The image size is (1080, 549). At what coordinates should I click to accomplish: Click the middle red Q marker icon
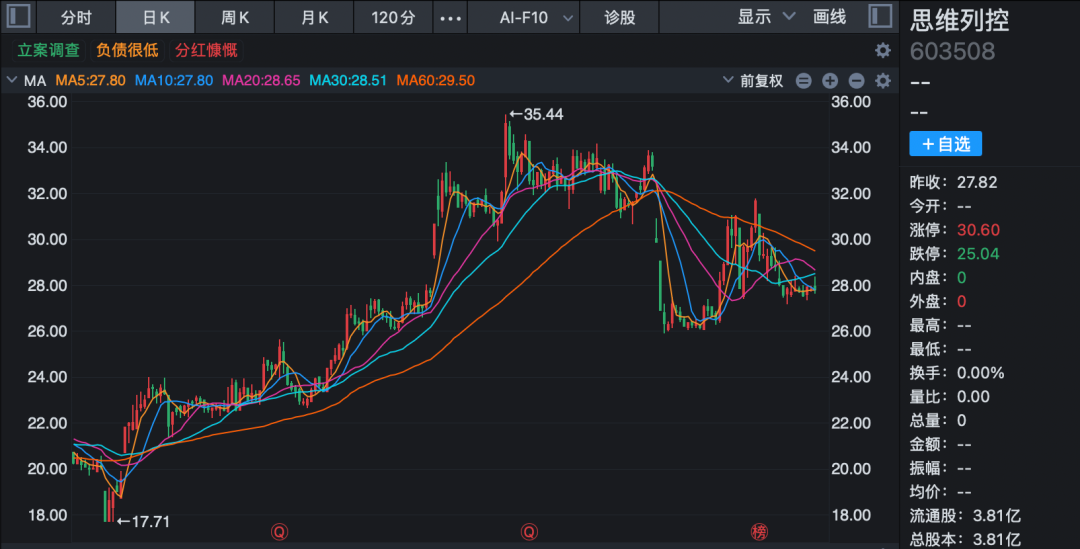528,532
